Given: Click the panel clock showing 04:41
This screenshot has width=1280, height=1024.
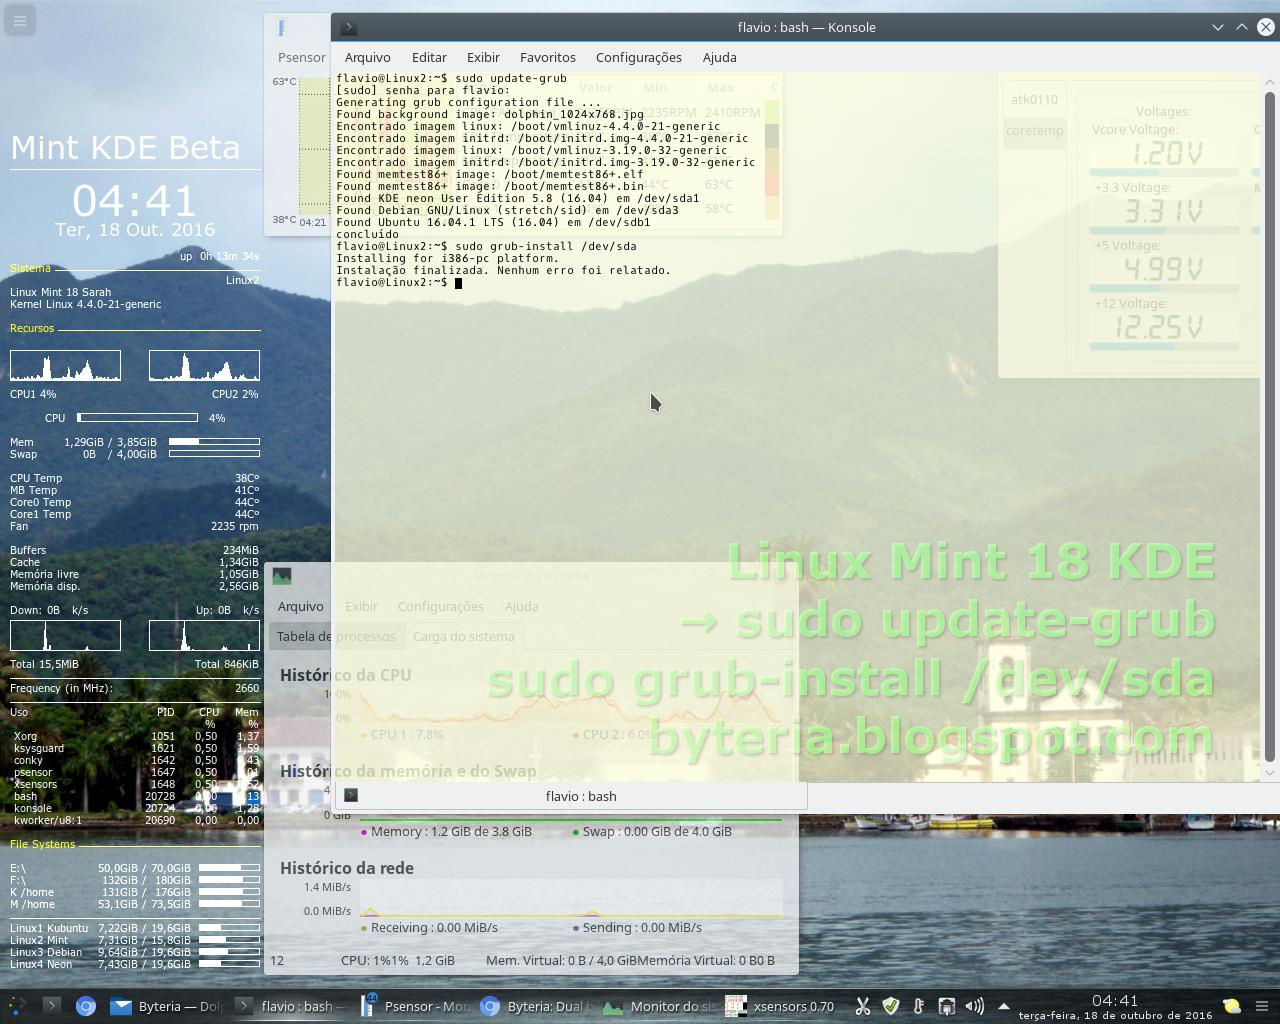Looking at the screenshot, I should coord(1115,1006).
